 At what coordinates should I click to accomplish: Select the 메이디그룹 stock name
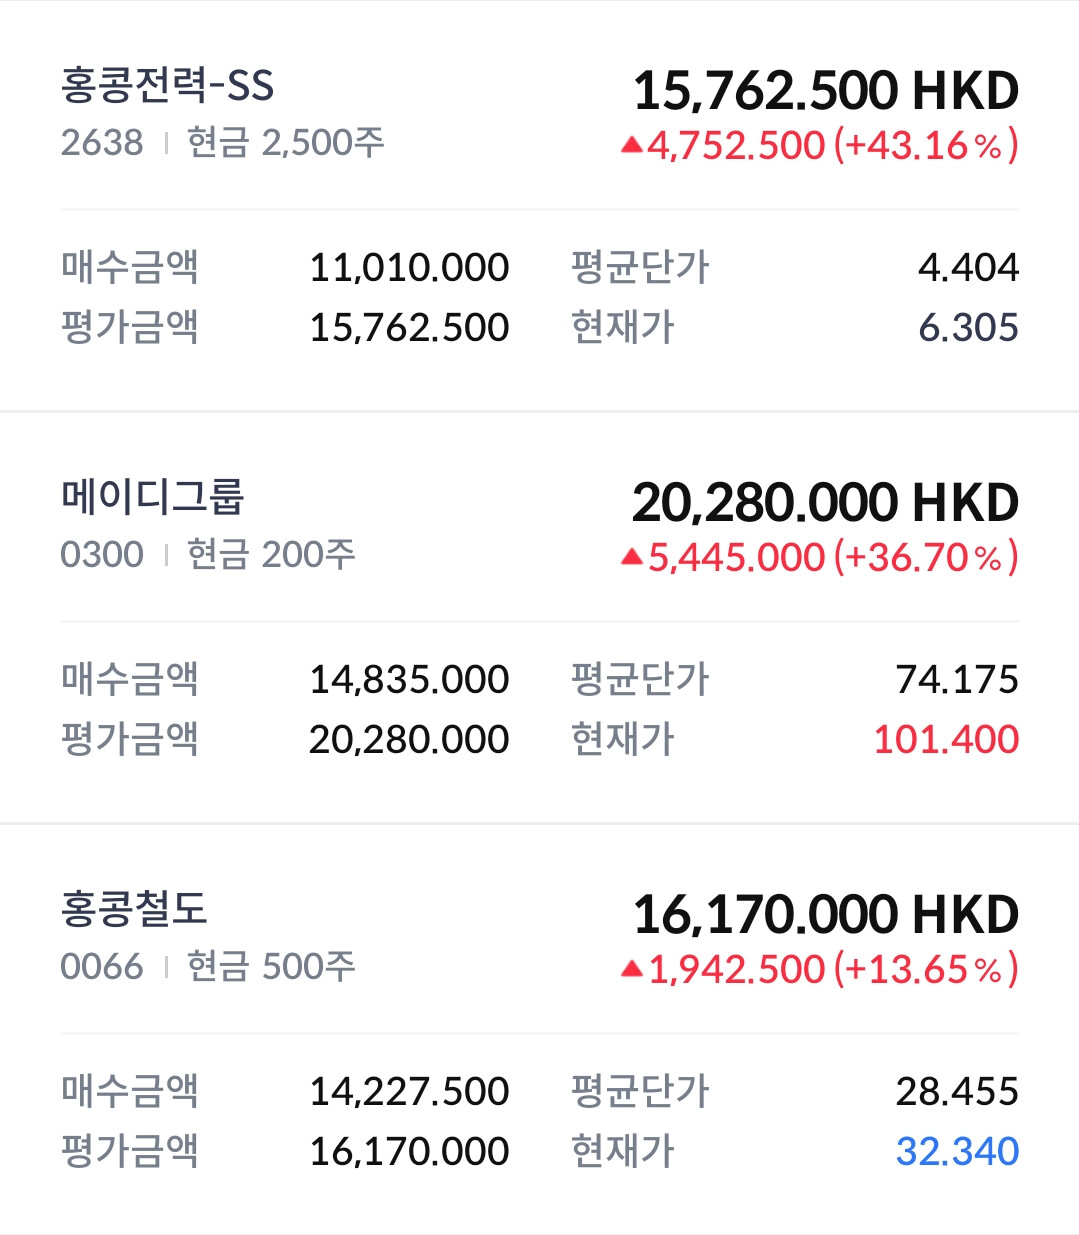152,497
